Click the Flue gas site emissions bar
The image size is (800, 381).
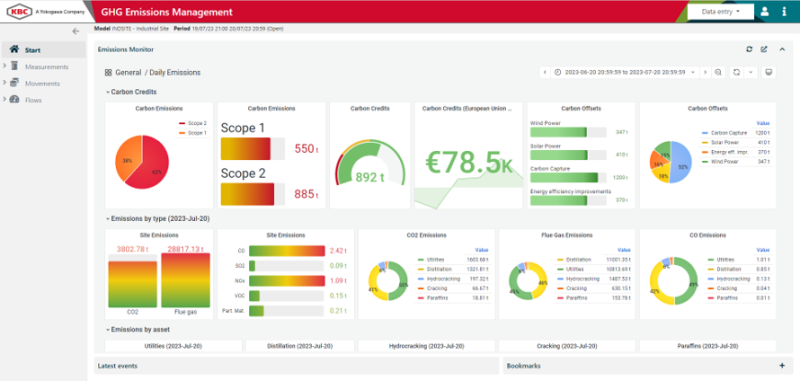185,280
